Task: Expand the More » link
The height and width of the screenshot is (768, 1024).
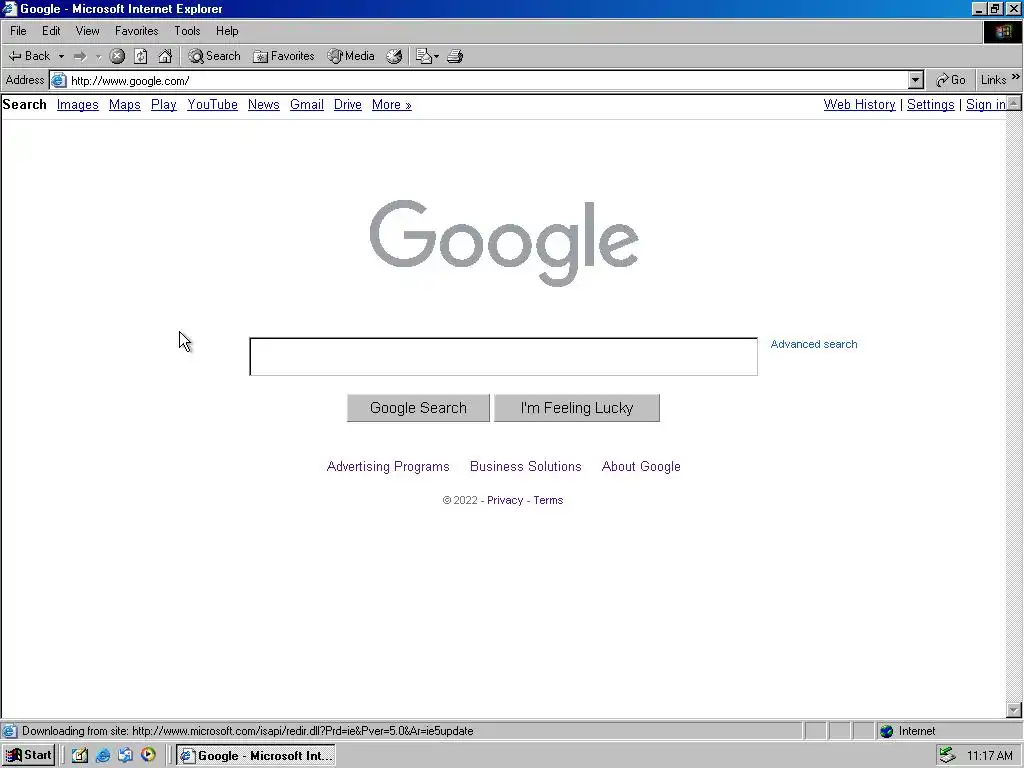Action: coord(392,104)
